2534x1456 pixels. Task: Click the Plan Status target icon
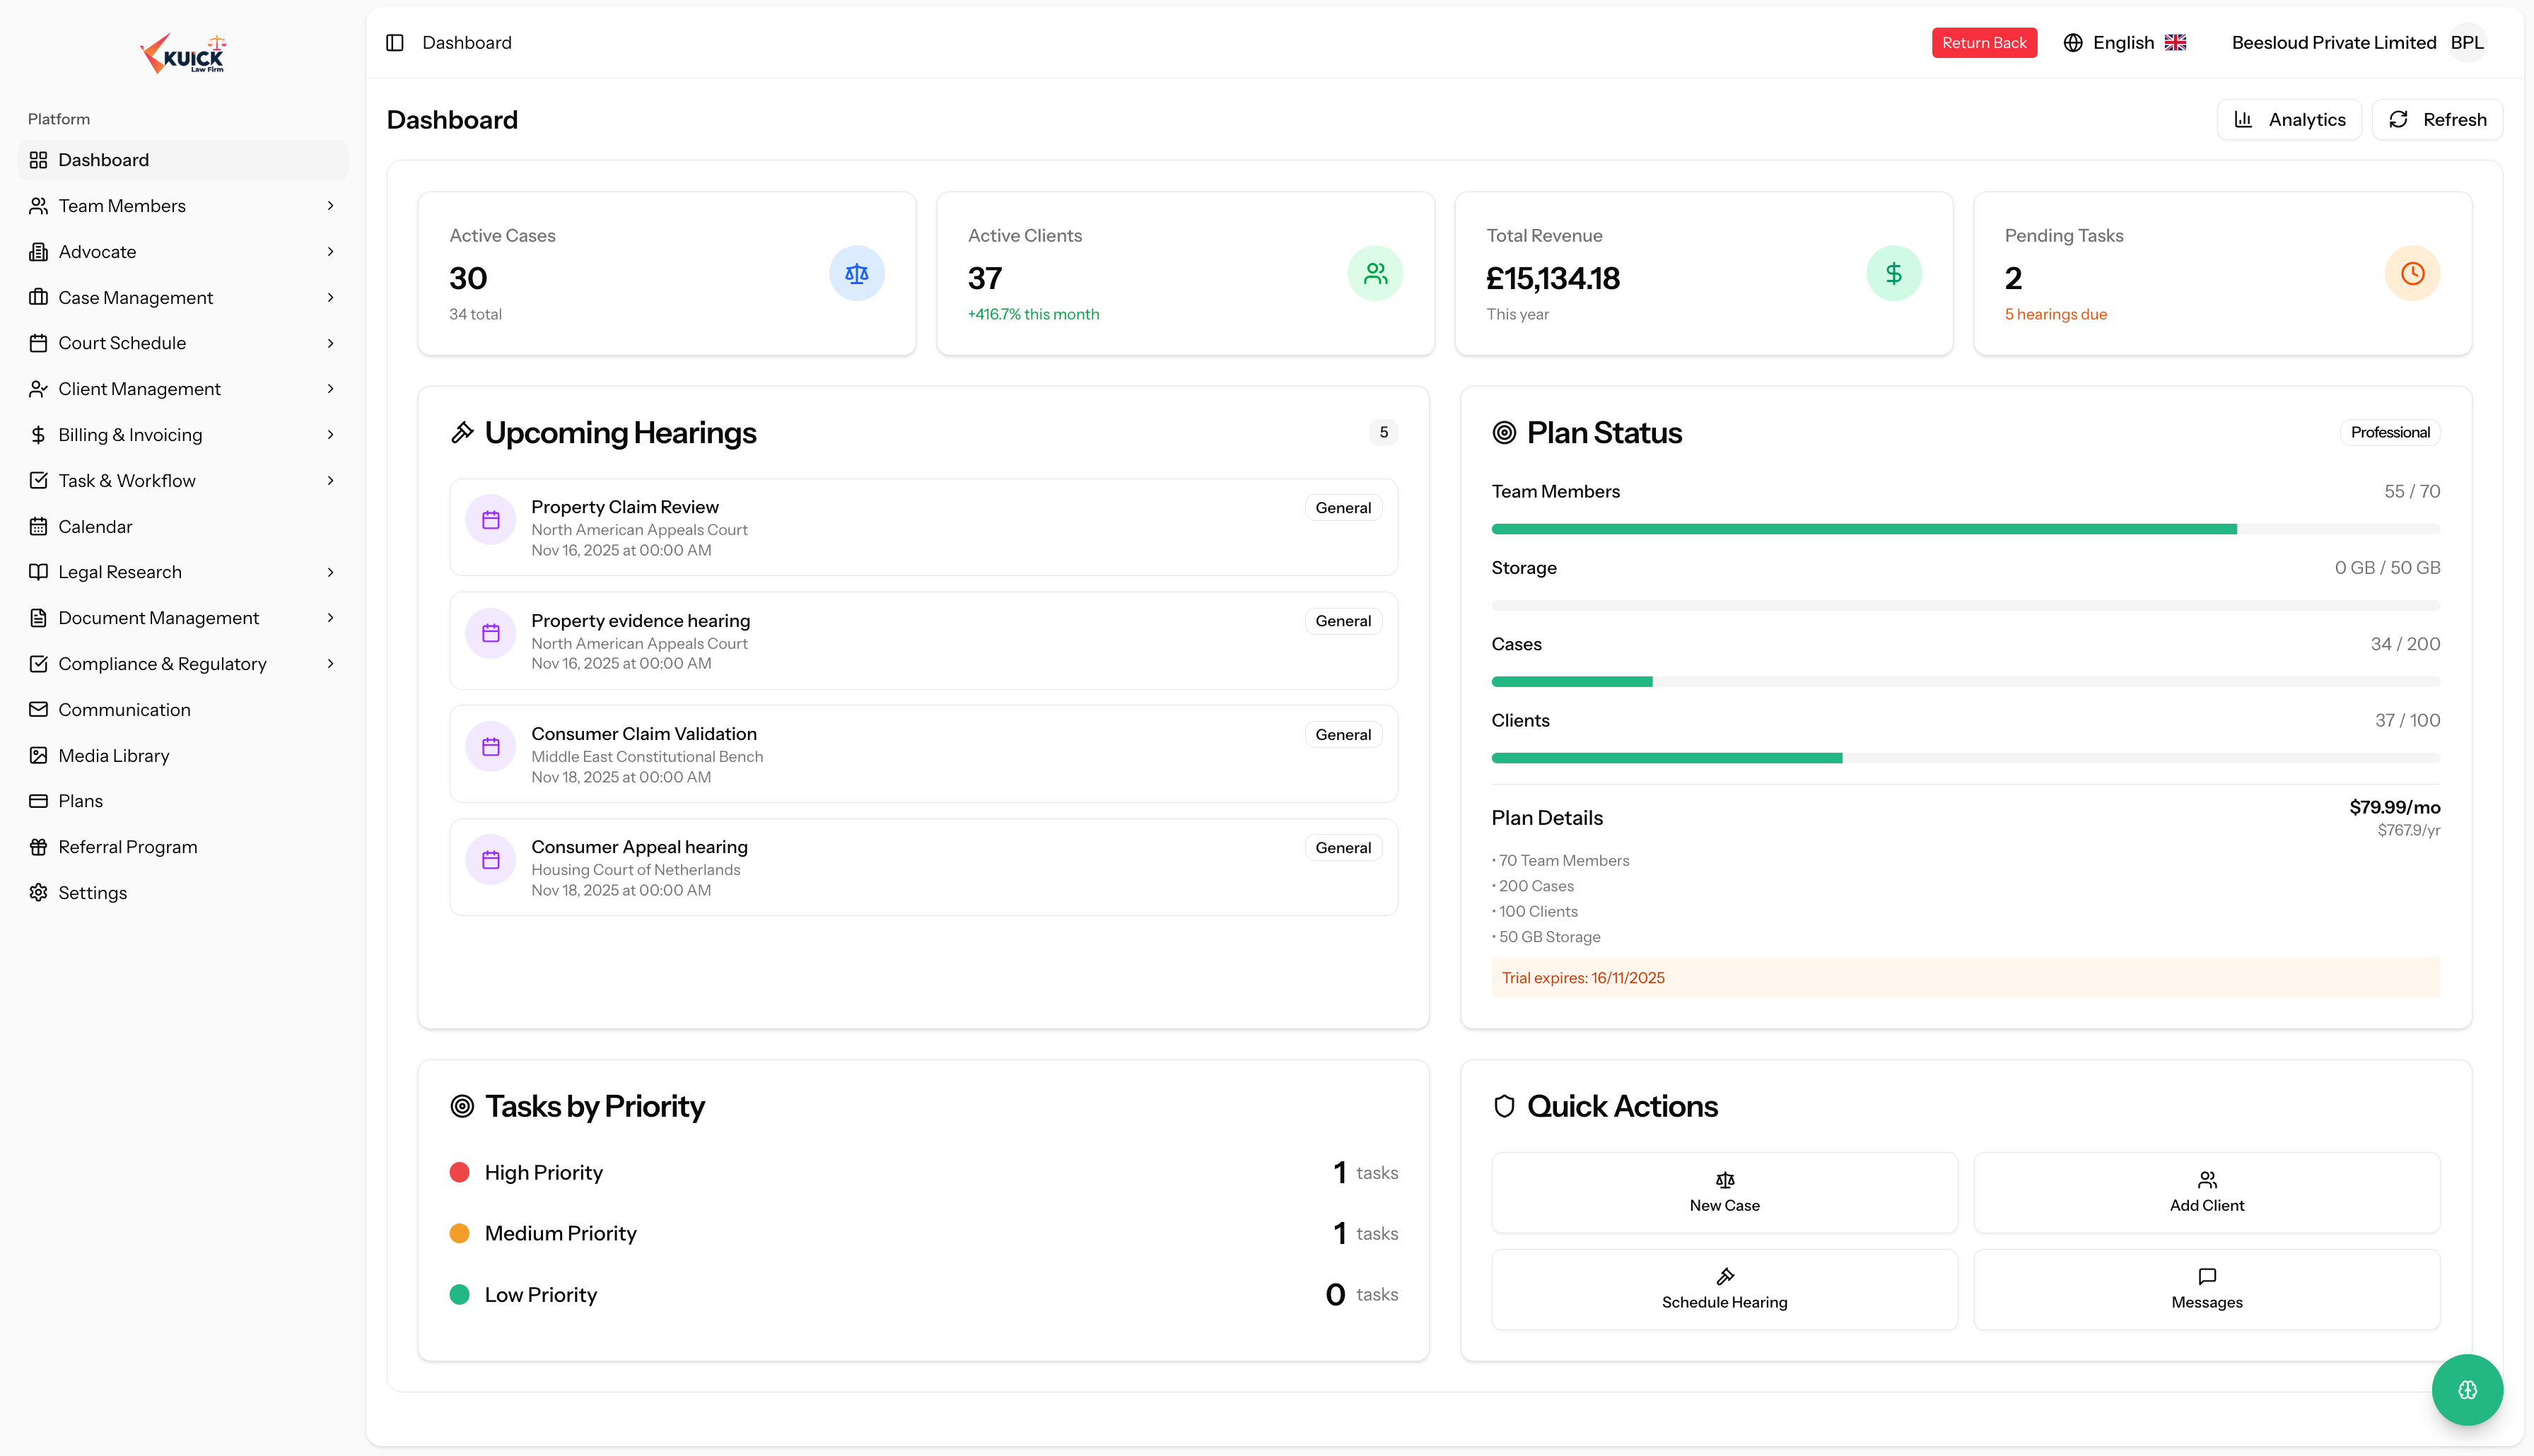[x=1504, y=432]
